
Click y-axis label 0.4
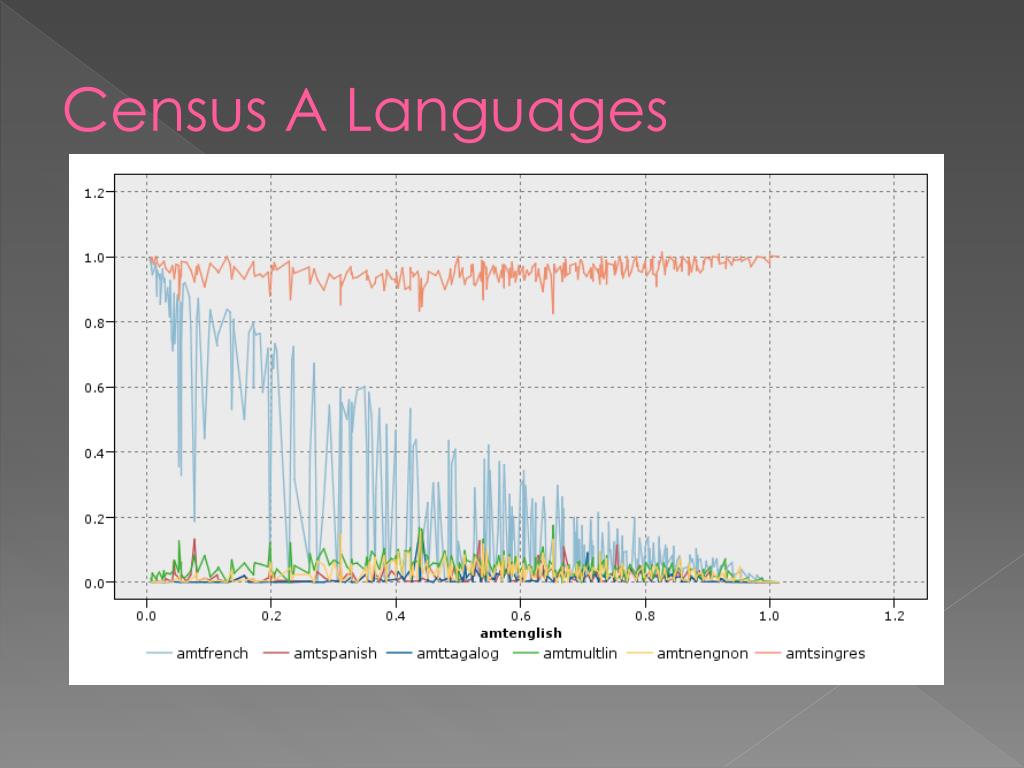[94, 453]
